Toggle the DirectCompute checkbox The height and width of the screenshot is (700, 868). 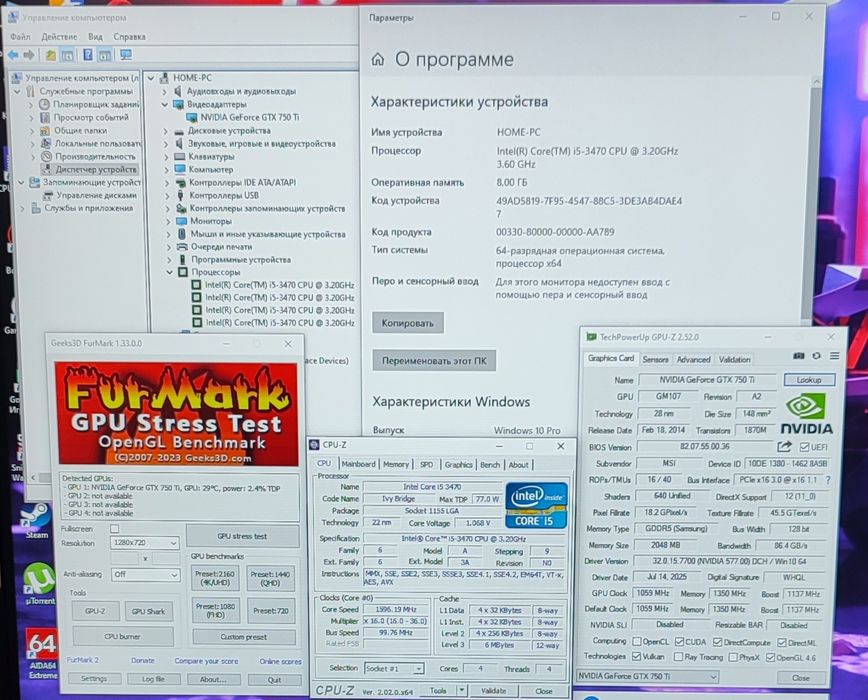coord(717,642)
